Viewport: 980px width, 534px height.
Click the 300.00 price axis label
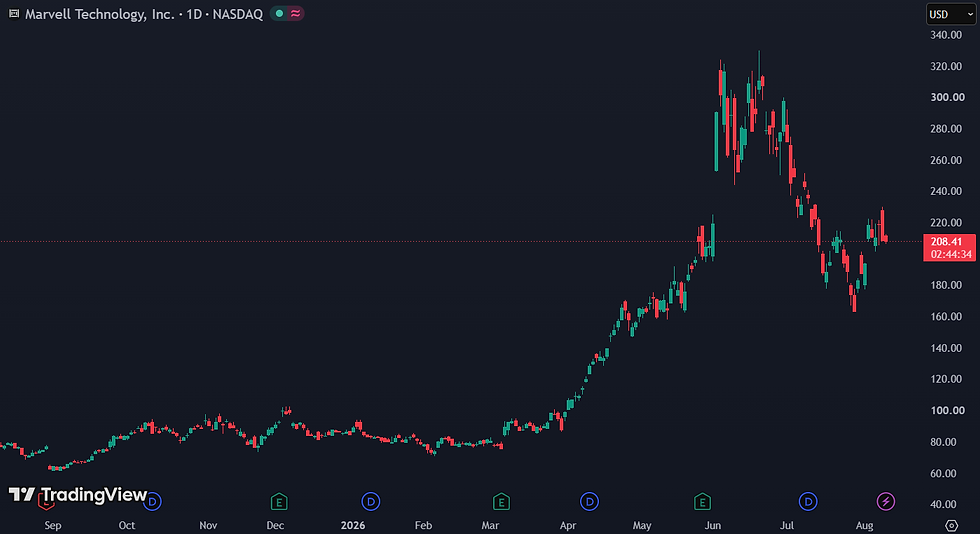coord(948,98)
